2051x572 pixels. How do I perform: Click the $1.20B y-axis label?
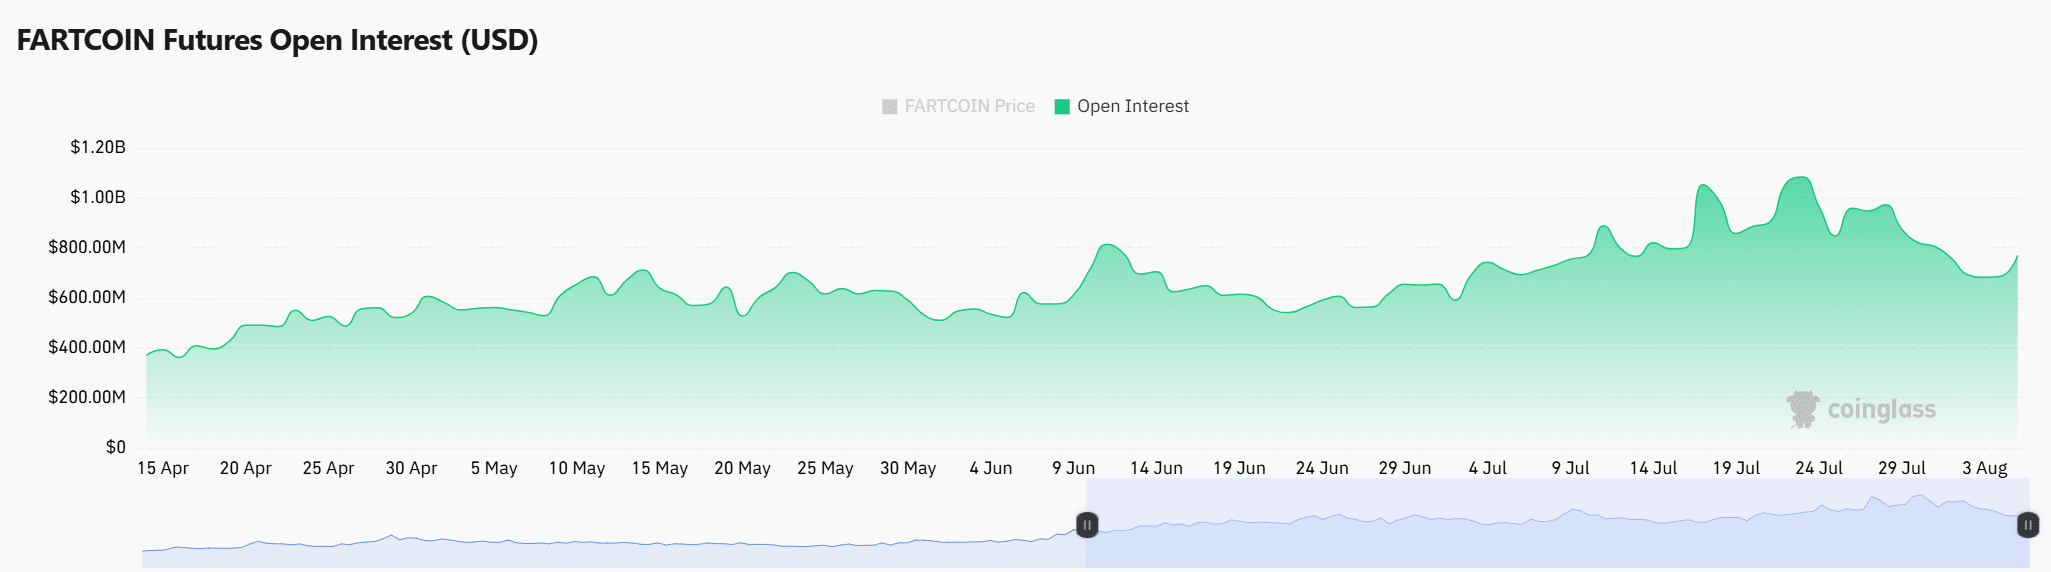[x=98, y=147]
